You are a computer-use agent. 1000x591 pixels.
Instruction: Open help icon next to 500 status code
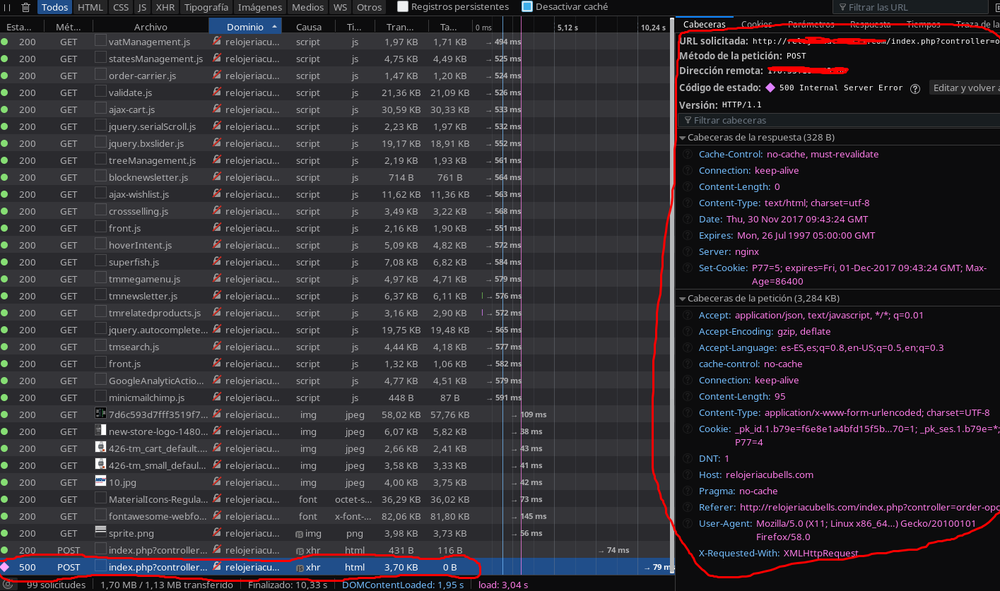(x=915, y=87)
